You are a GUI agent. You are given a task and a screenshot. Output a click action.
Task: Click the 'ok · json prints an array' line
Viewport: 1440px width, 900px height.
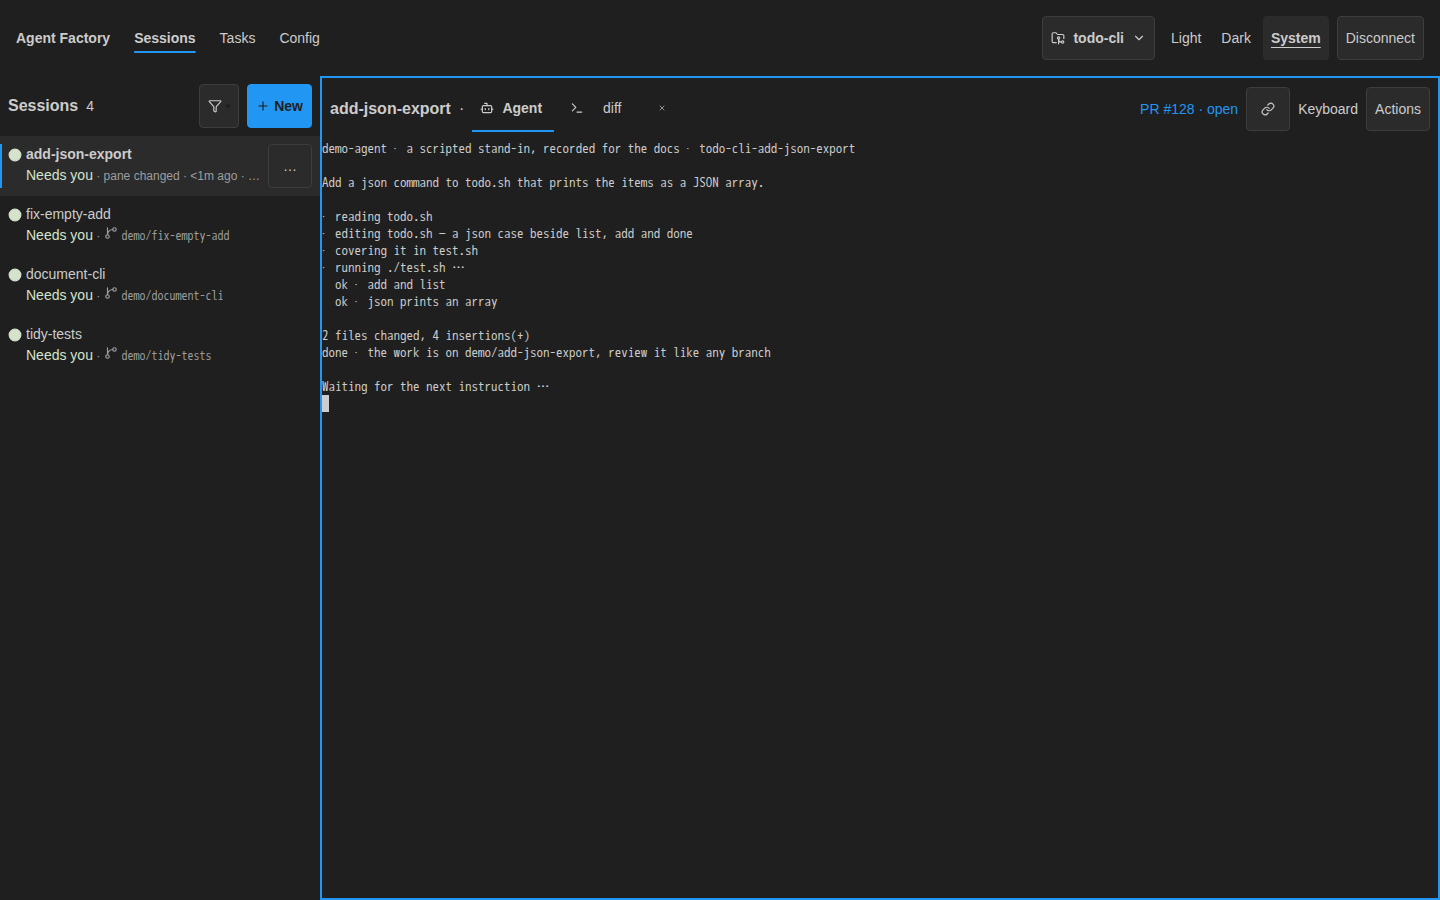point(416,302)
